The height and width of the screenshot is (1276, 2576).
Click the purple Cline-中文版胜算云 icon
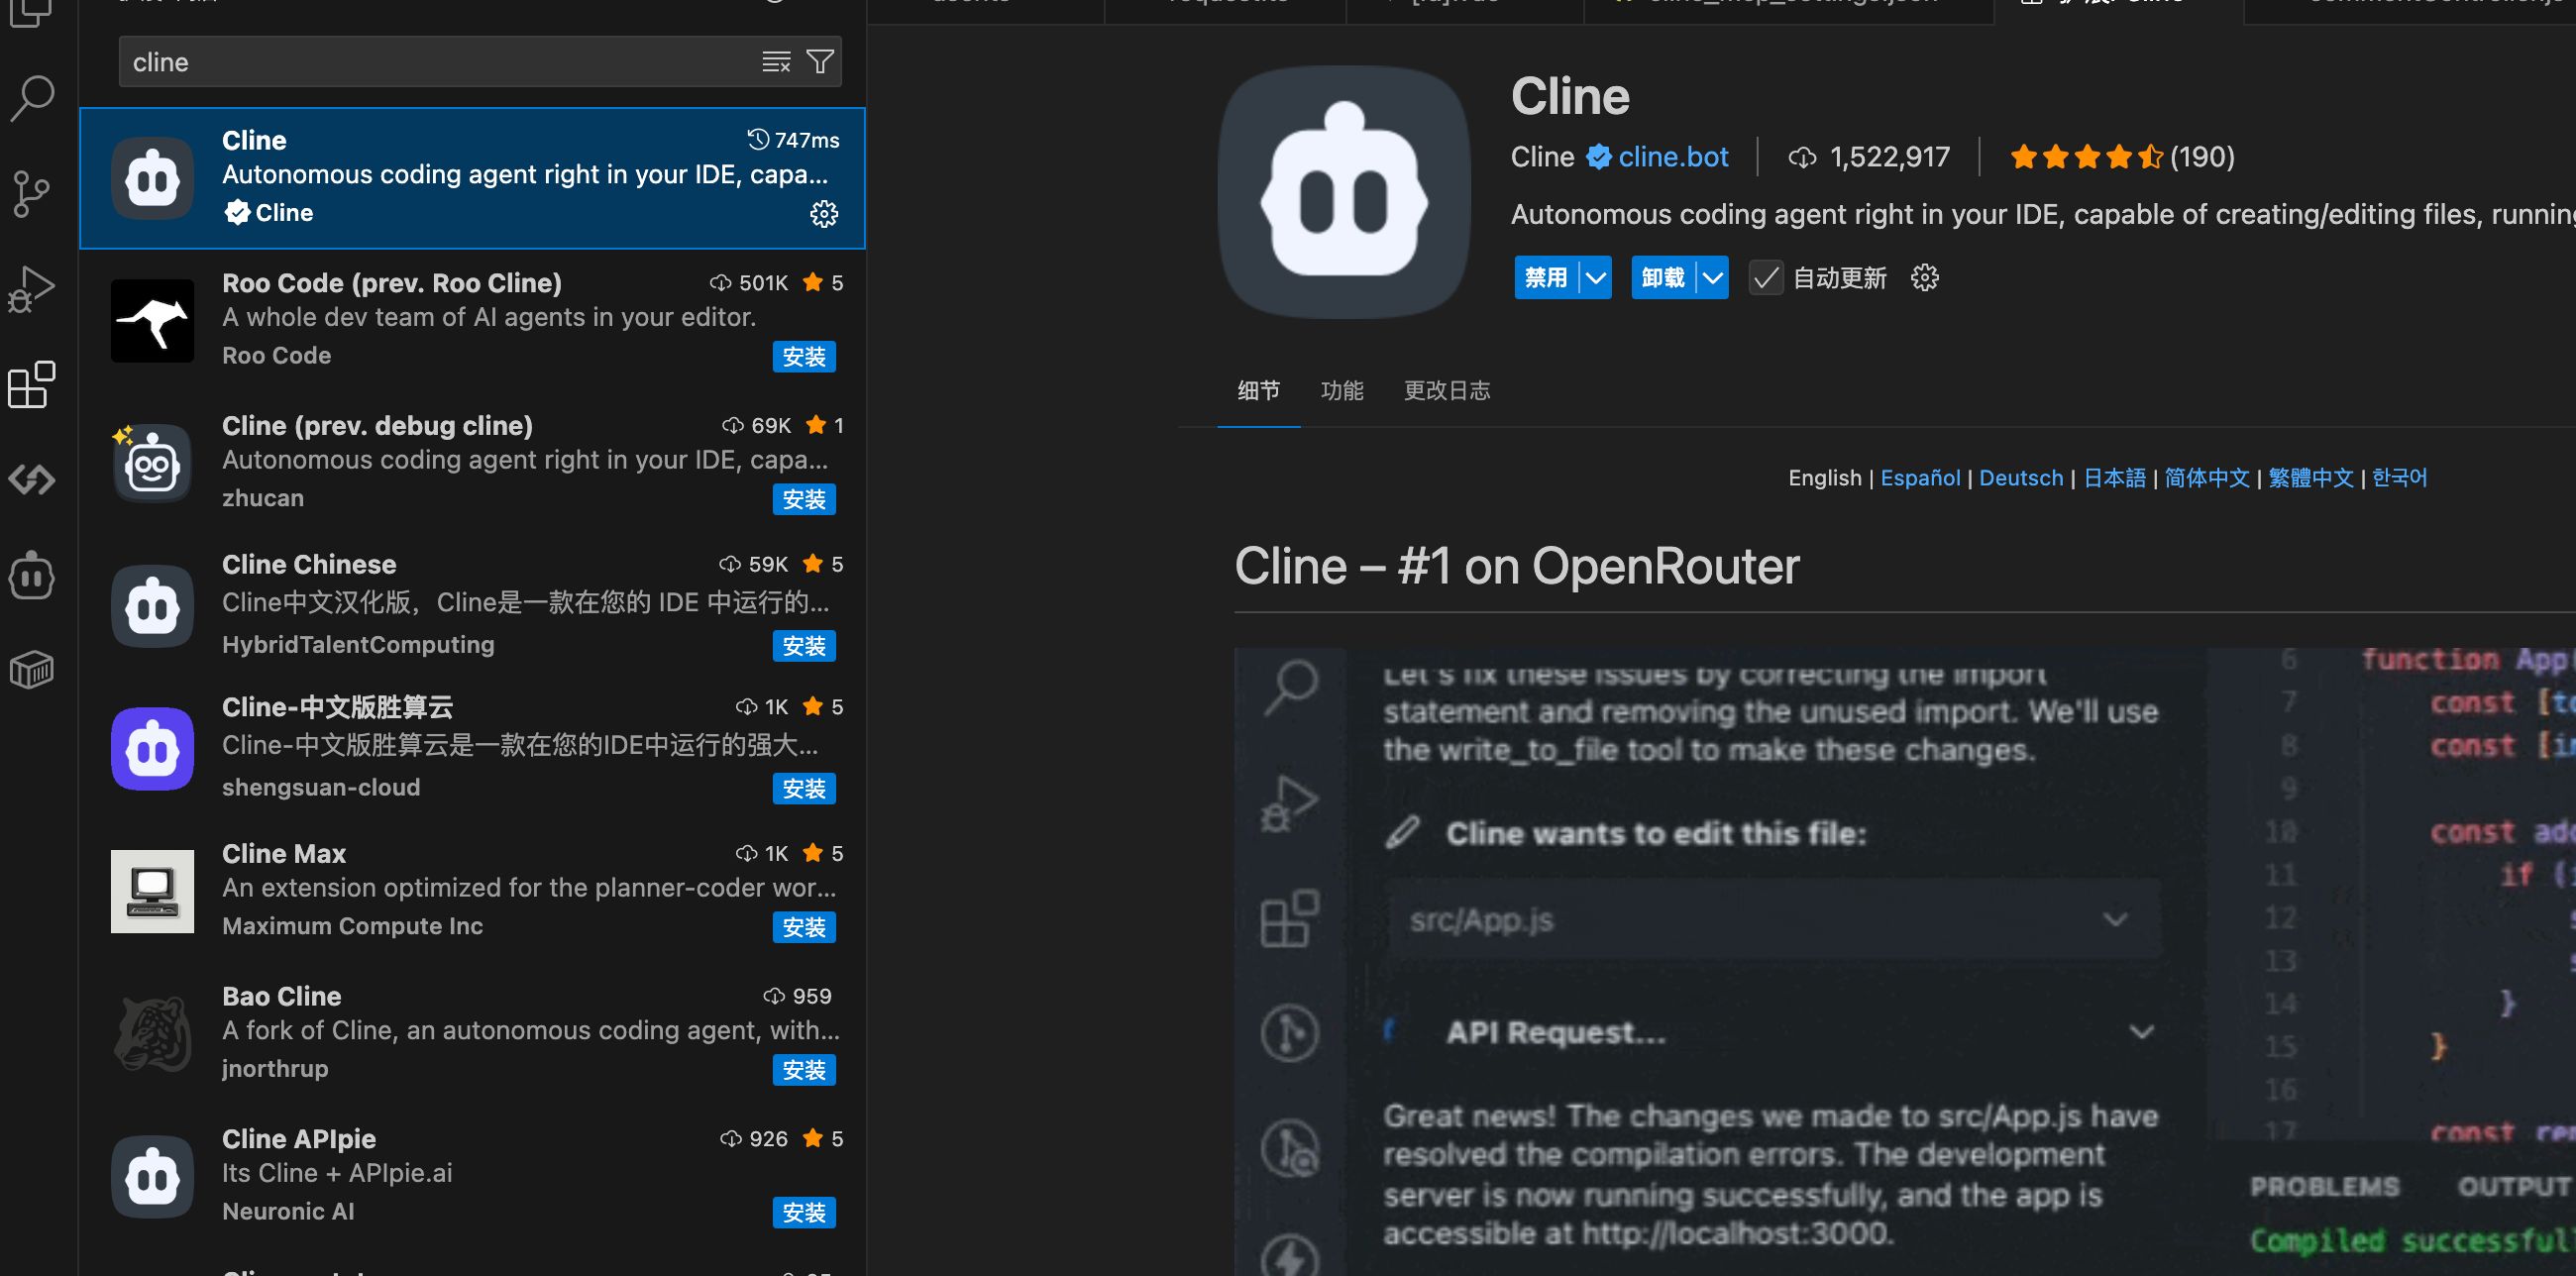point(152,749)
